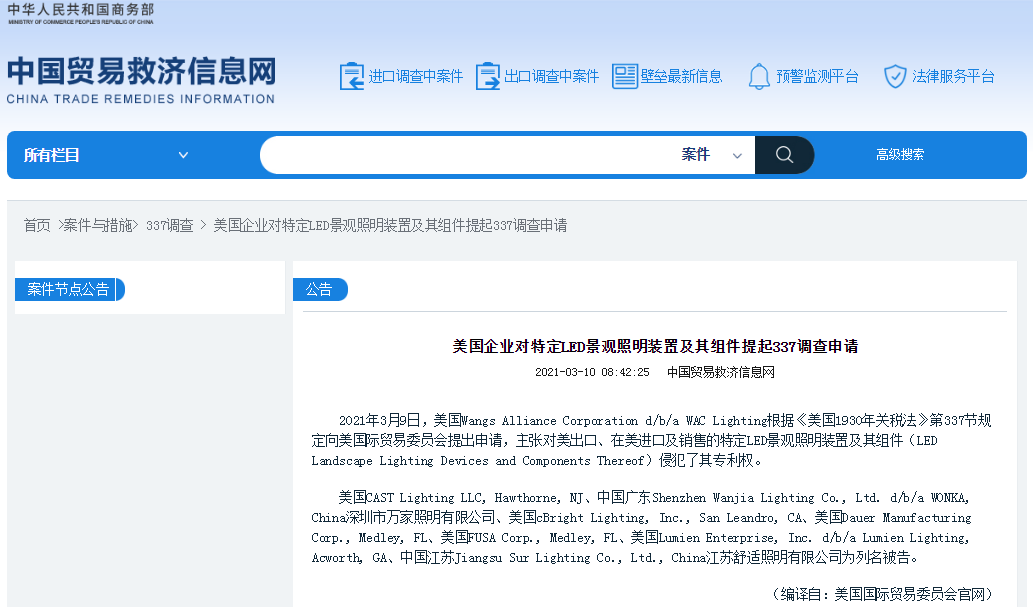Click the chevron beside 所有栏目
The width and height of the screenshot is (1033, 607).
183,155
